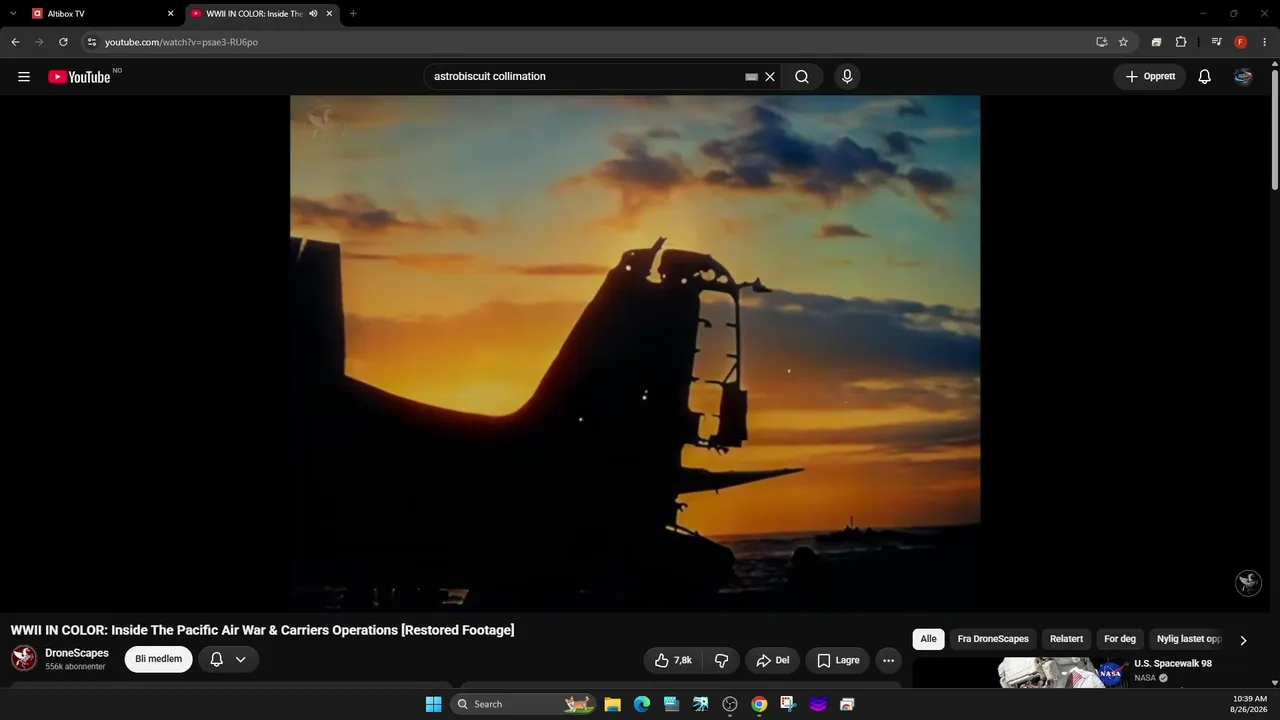The width and height of the screenshot is (1280, 720).
Task: Like the video with thumbs up
Action: coord(673,660)
